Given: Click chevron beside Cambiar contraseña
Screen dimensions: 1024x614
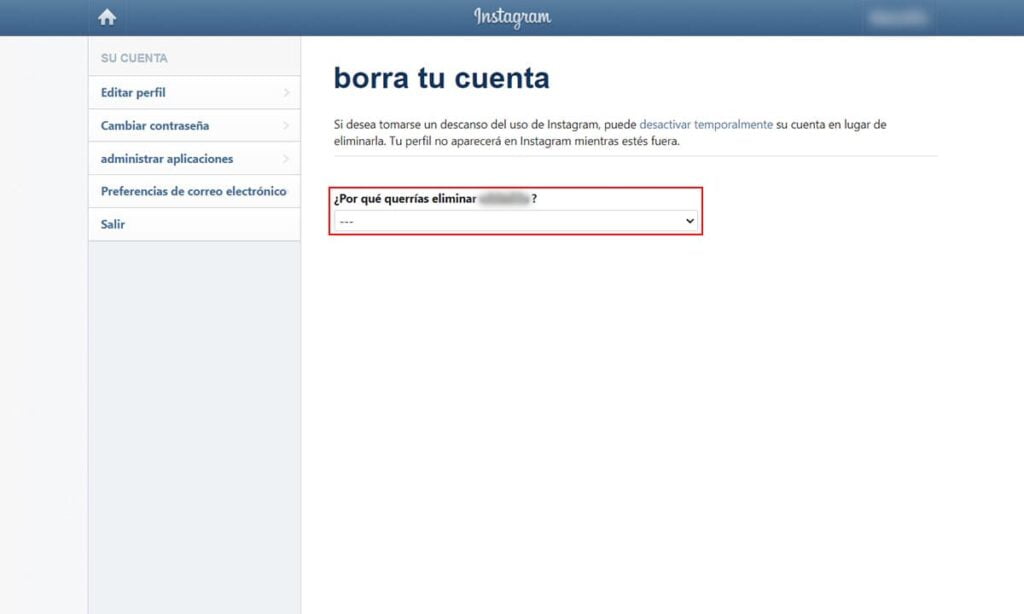Looking at the screenshot, I should click(286, 125).
